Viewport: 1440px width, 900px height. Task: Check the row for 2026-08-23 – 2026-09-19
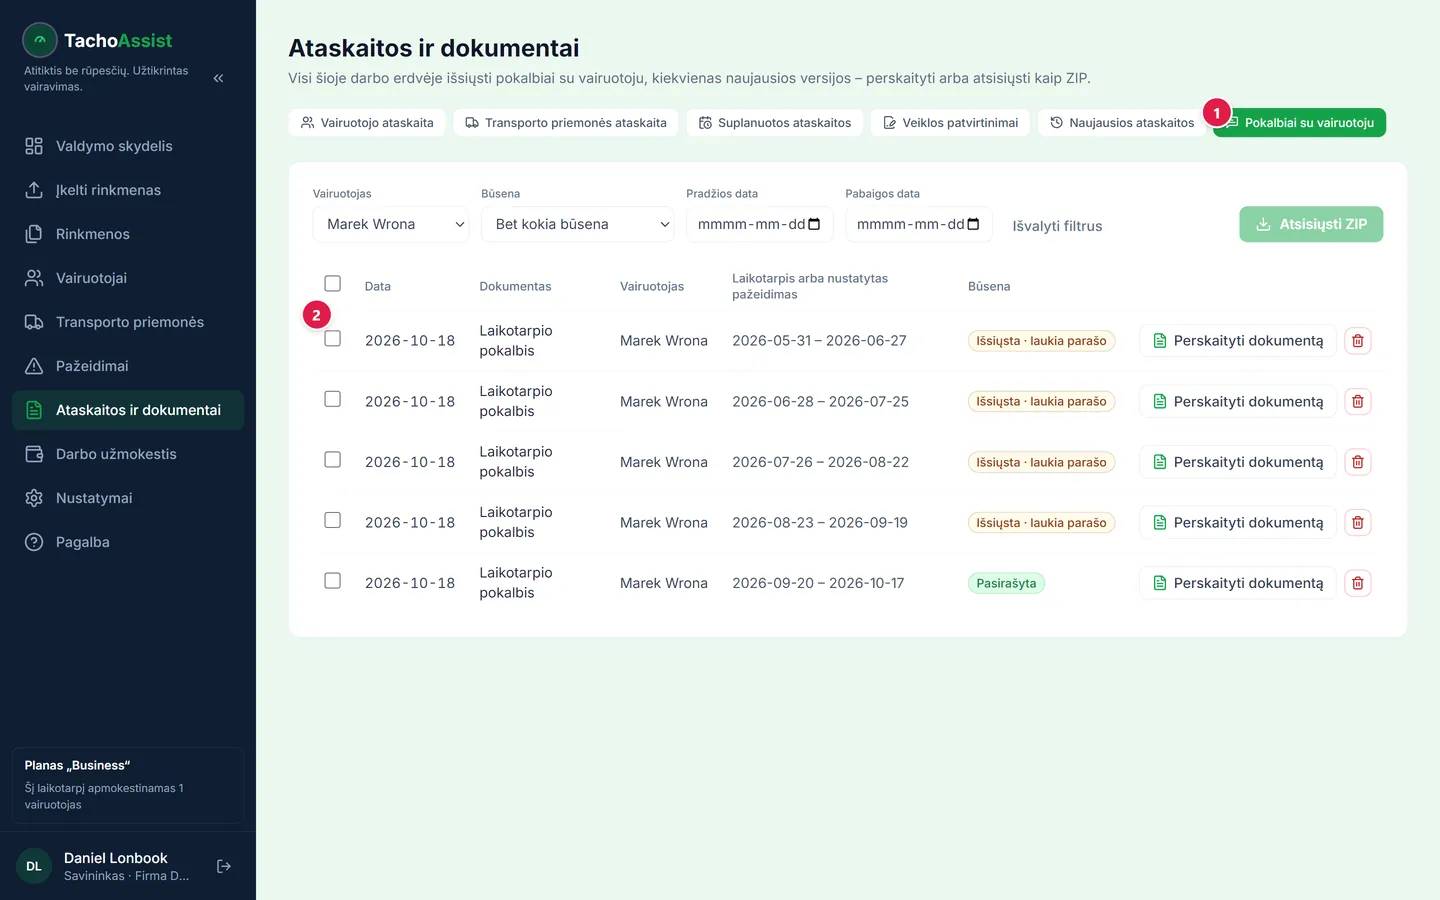click(333, 520)
